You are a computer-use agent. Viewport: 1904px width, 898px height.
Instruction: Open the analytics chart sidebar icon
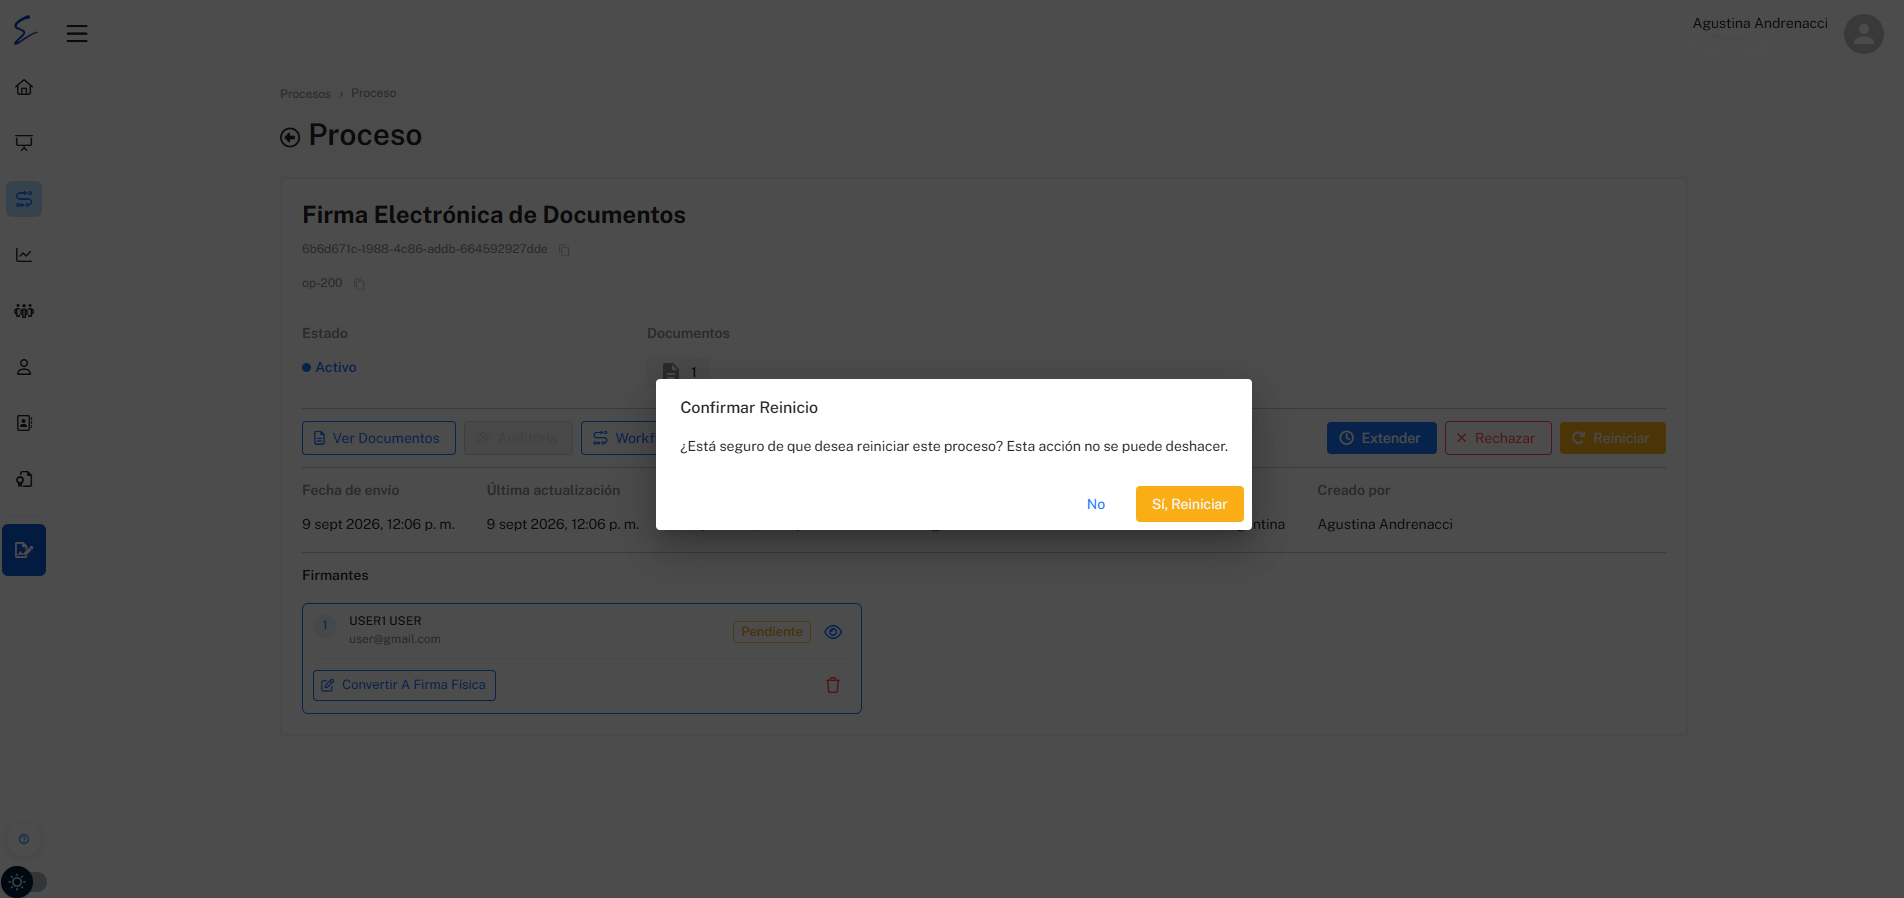(24, 255)
